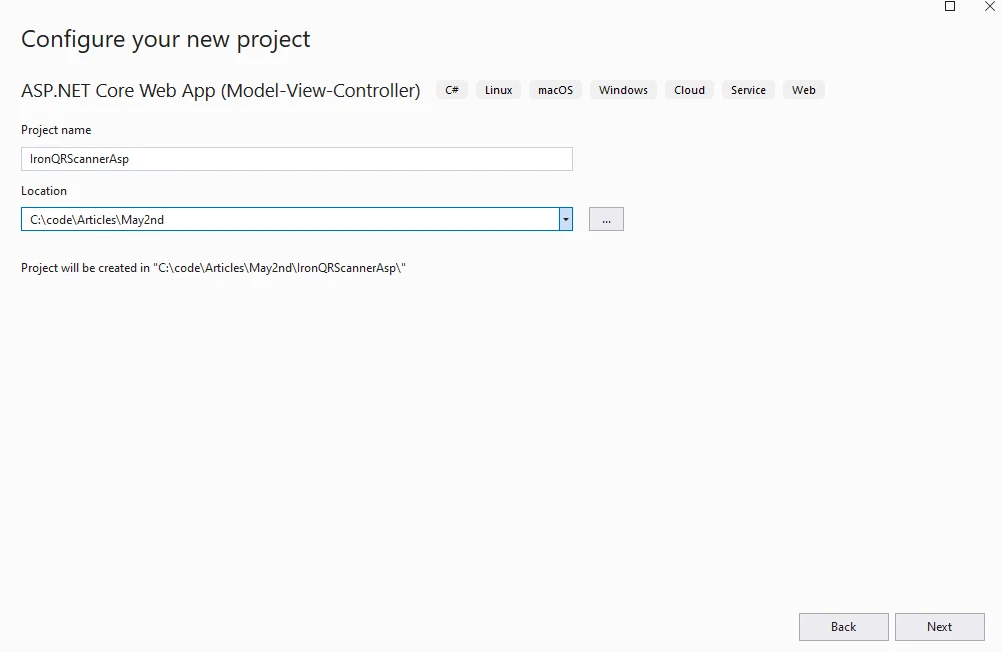Click the macOS platform tag
This screenshot has width=1002, height=652.
point(555,90)
